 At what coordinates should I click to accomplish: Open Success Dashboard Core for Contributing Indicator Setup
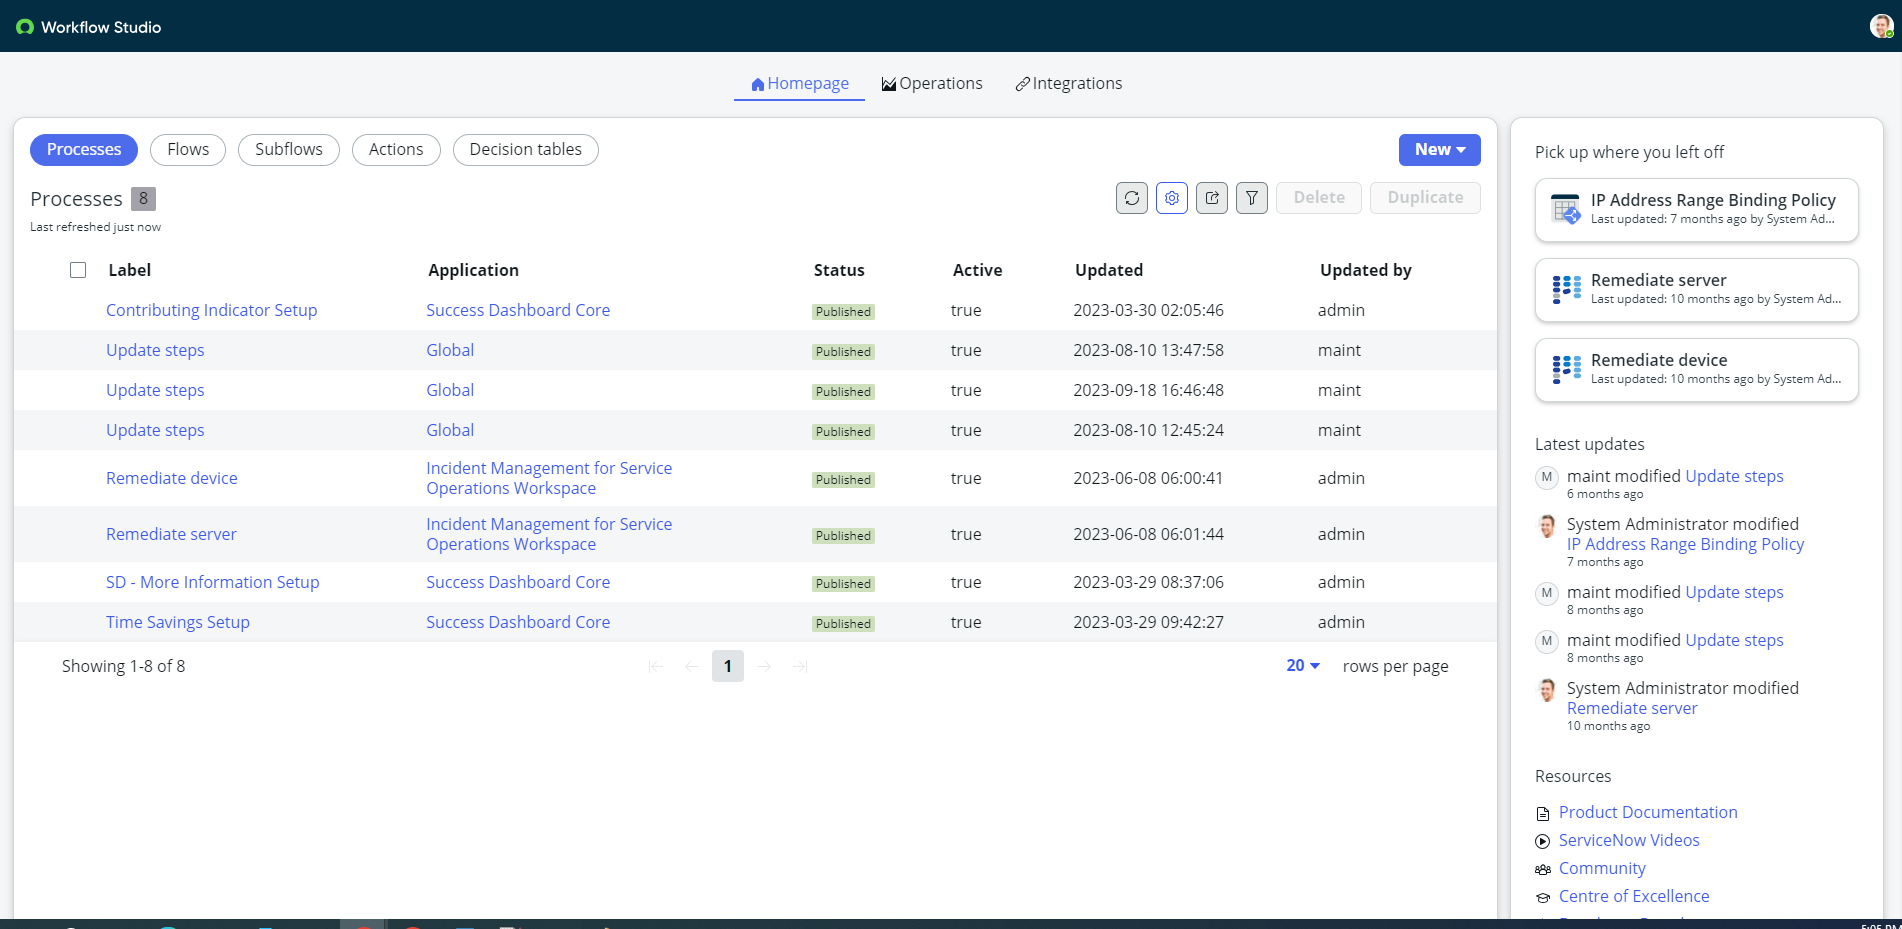[518, 310]
